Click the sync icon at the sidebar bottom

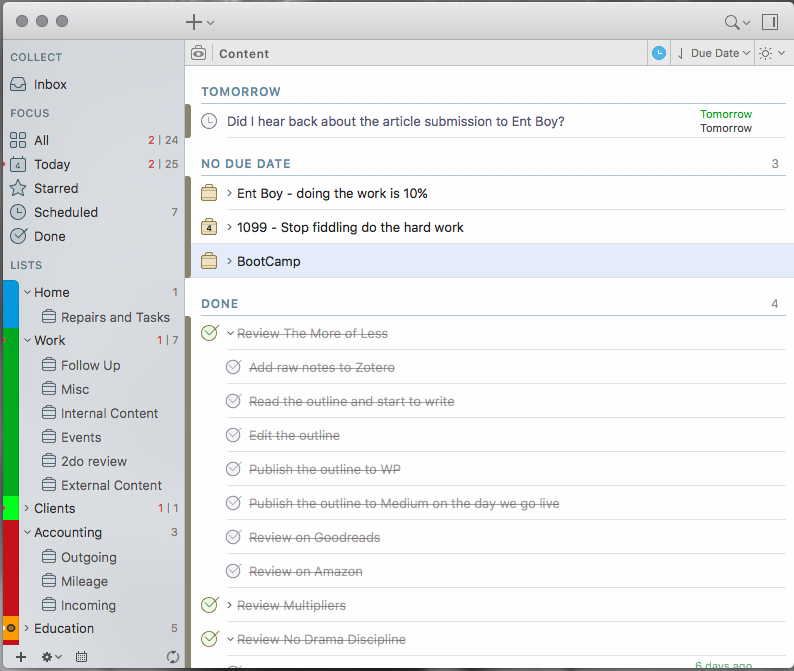coord(173,657)
